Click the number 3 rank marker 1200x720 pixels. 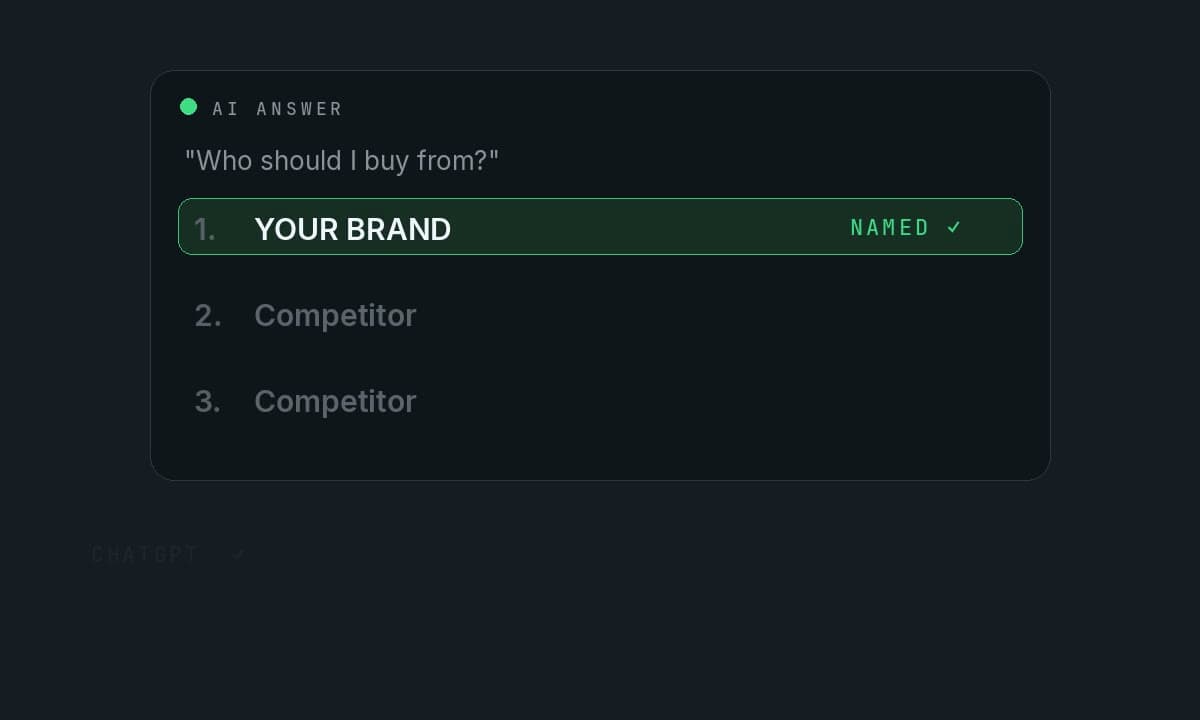pos(207,401)
